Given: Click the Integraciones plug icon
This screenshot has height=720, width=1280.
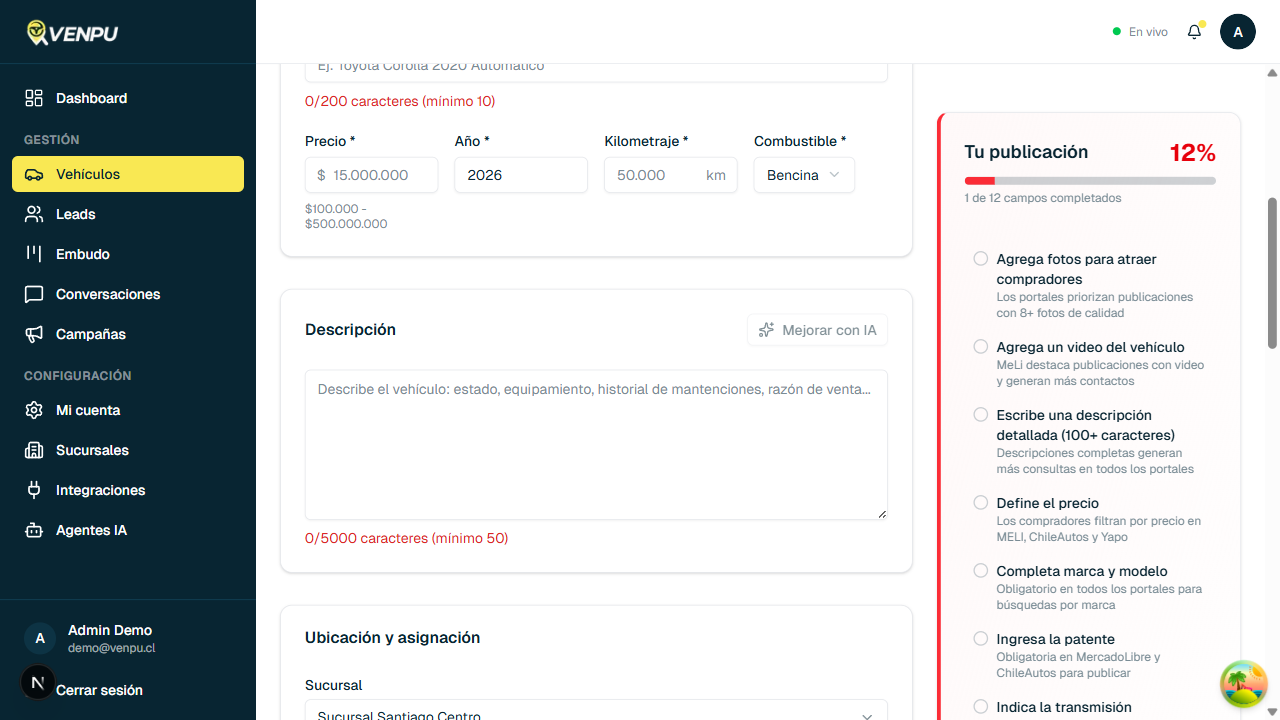Looking at the screenshot, I should 34,490.
